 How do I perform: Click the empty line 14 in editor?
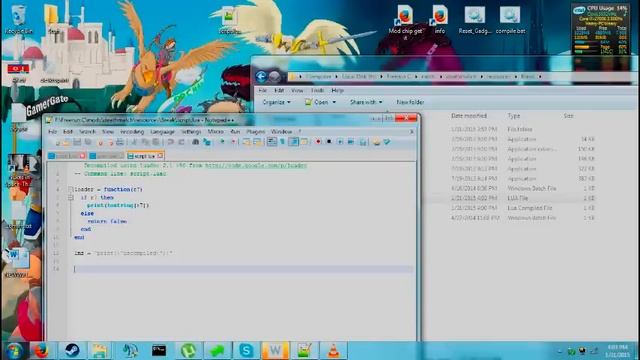[x=243, y=269]
